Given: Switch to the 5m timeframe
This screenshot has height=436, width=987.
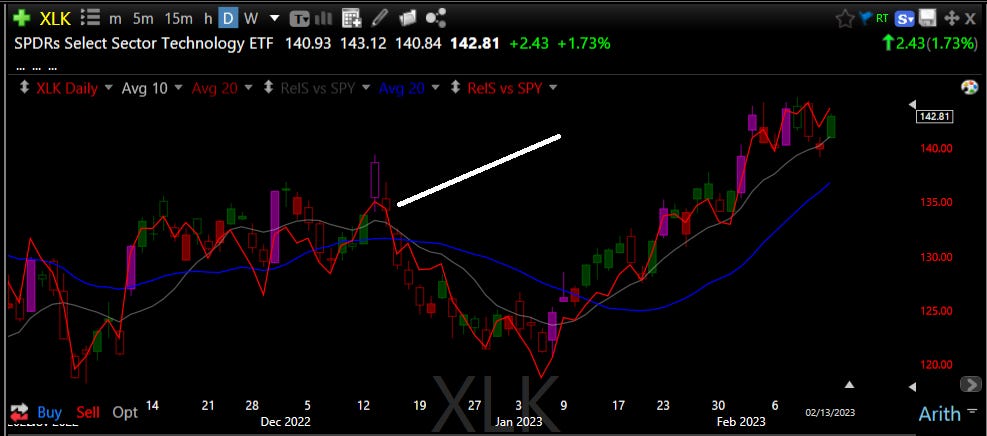Looking at the screenshot, I should click(x=143, y=19).
